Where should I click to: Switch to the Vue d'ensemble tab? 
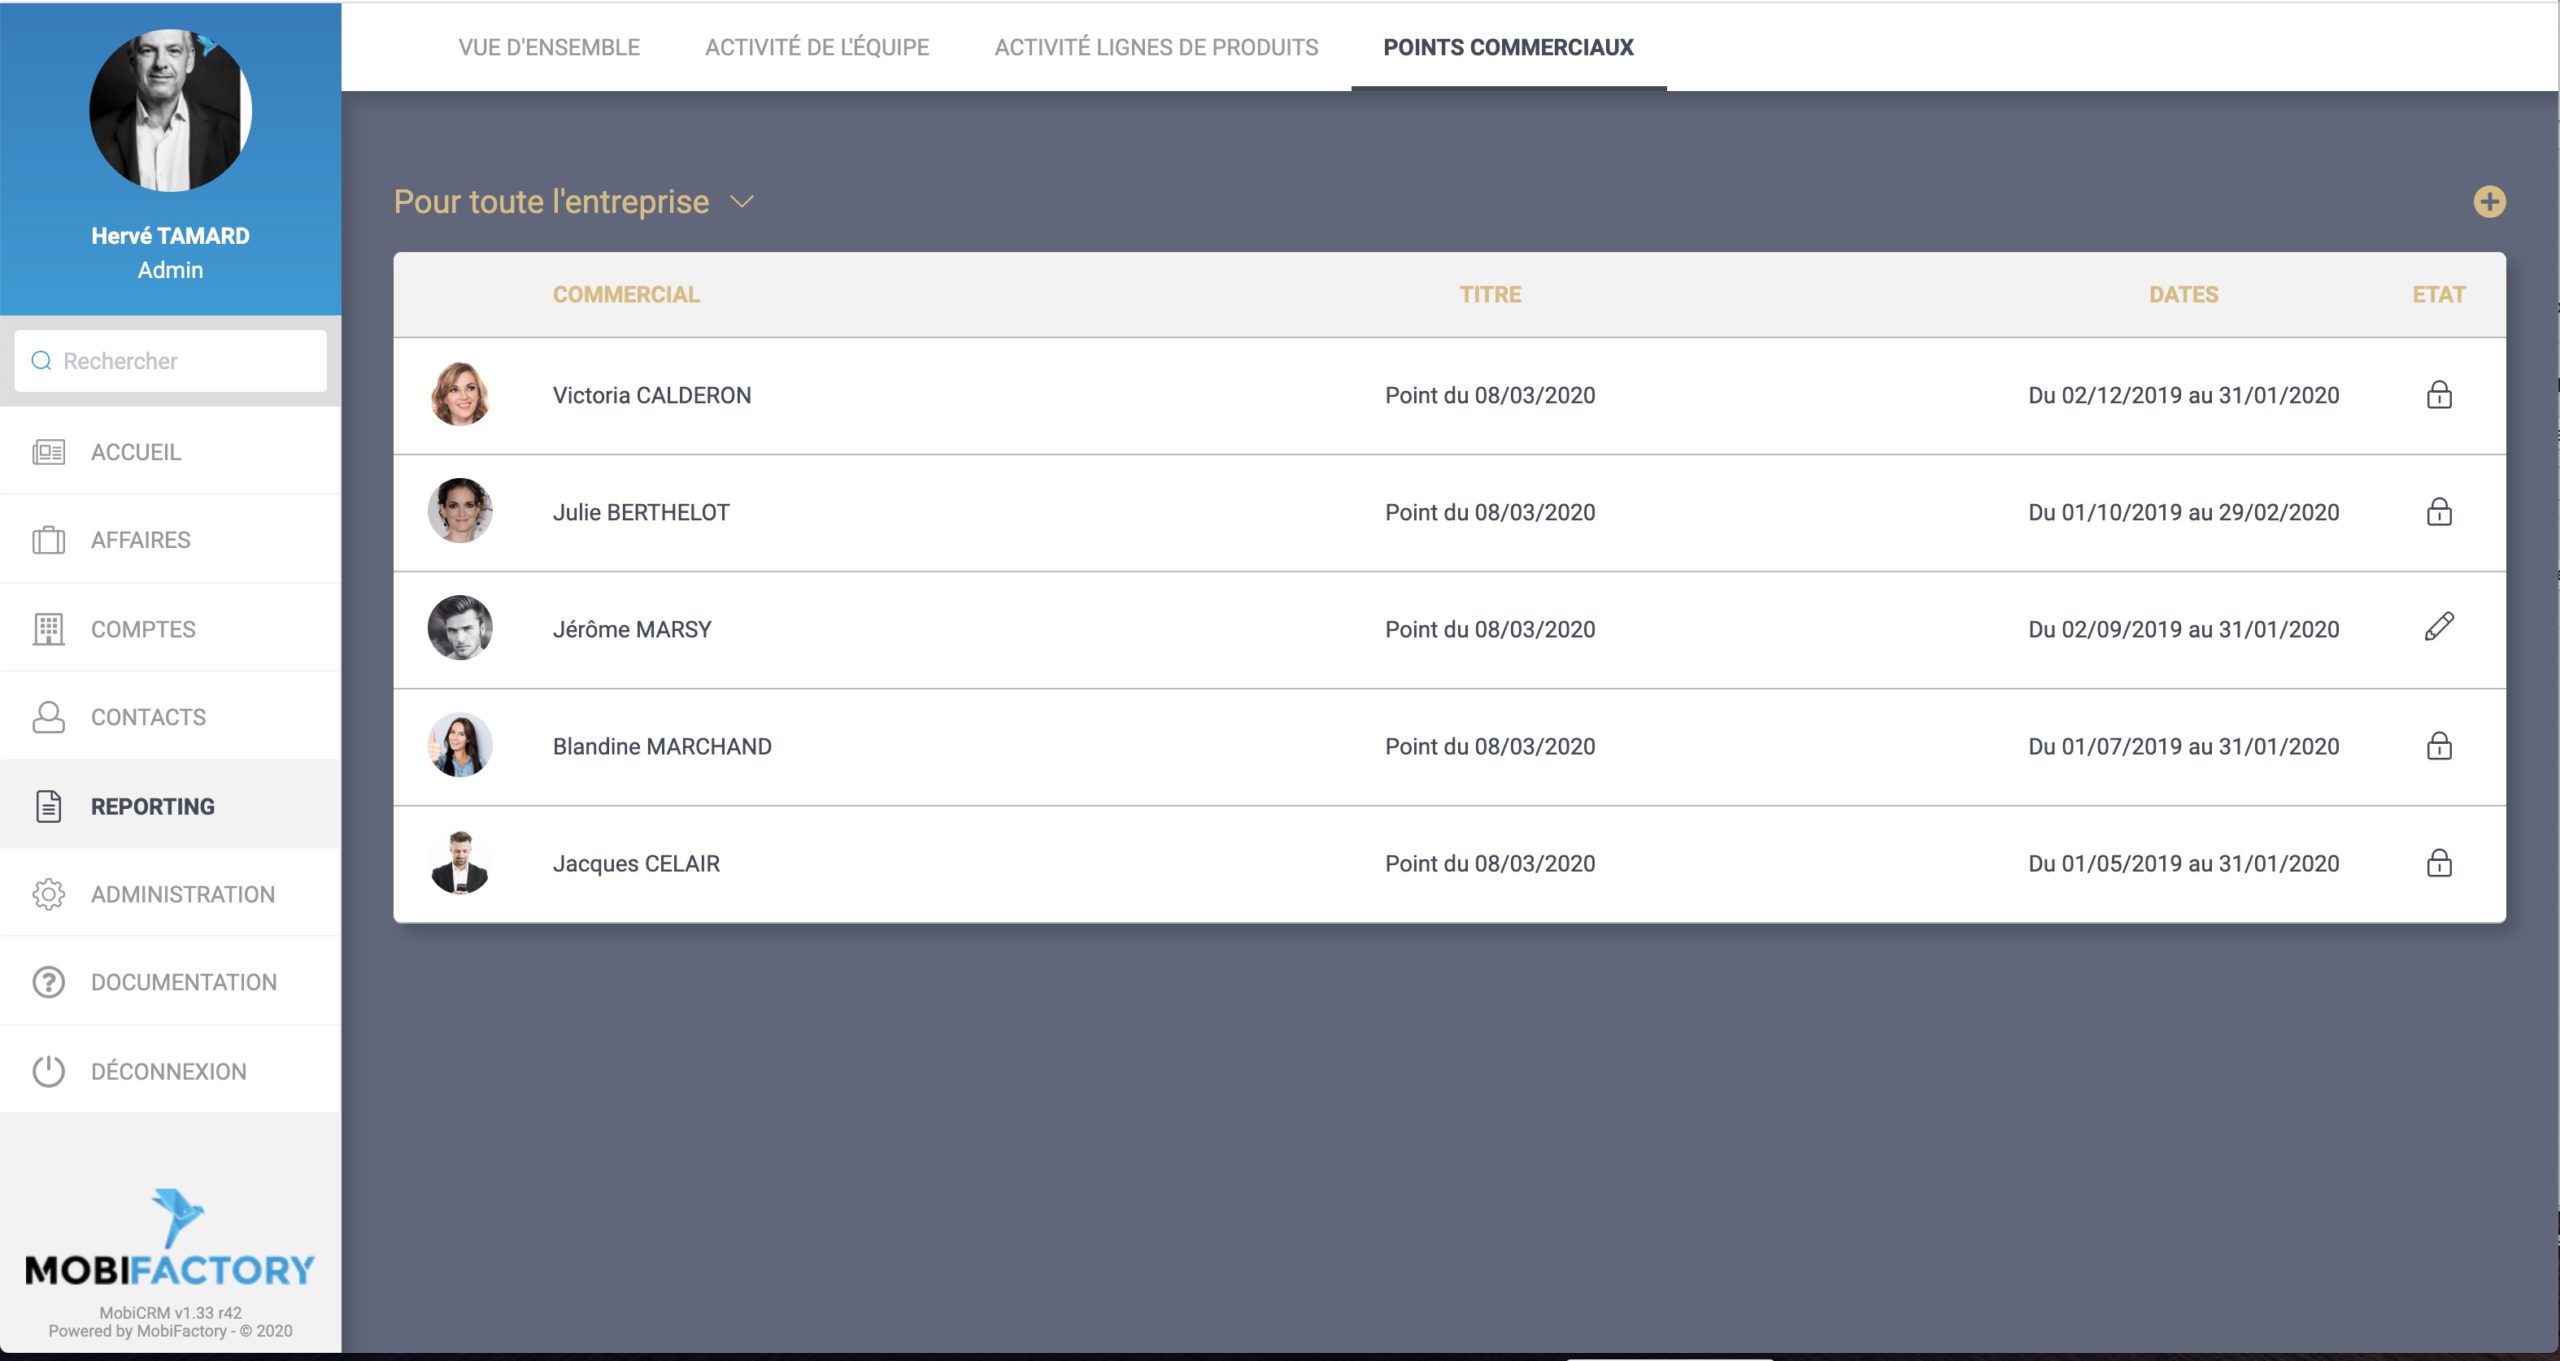point(549,47)
